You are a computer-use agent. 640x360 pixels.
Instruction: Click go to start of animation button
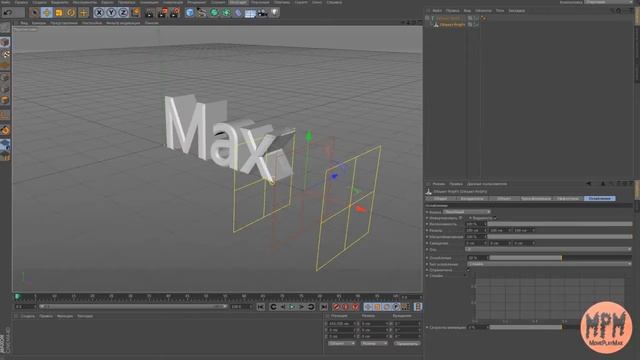260,307
